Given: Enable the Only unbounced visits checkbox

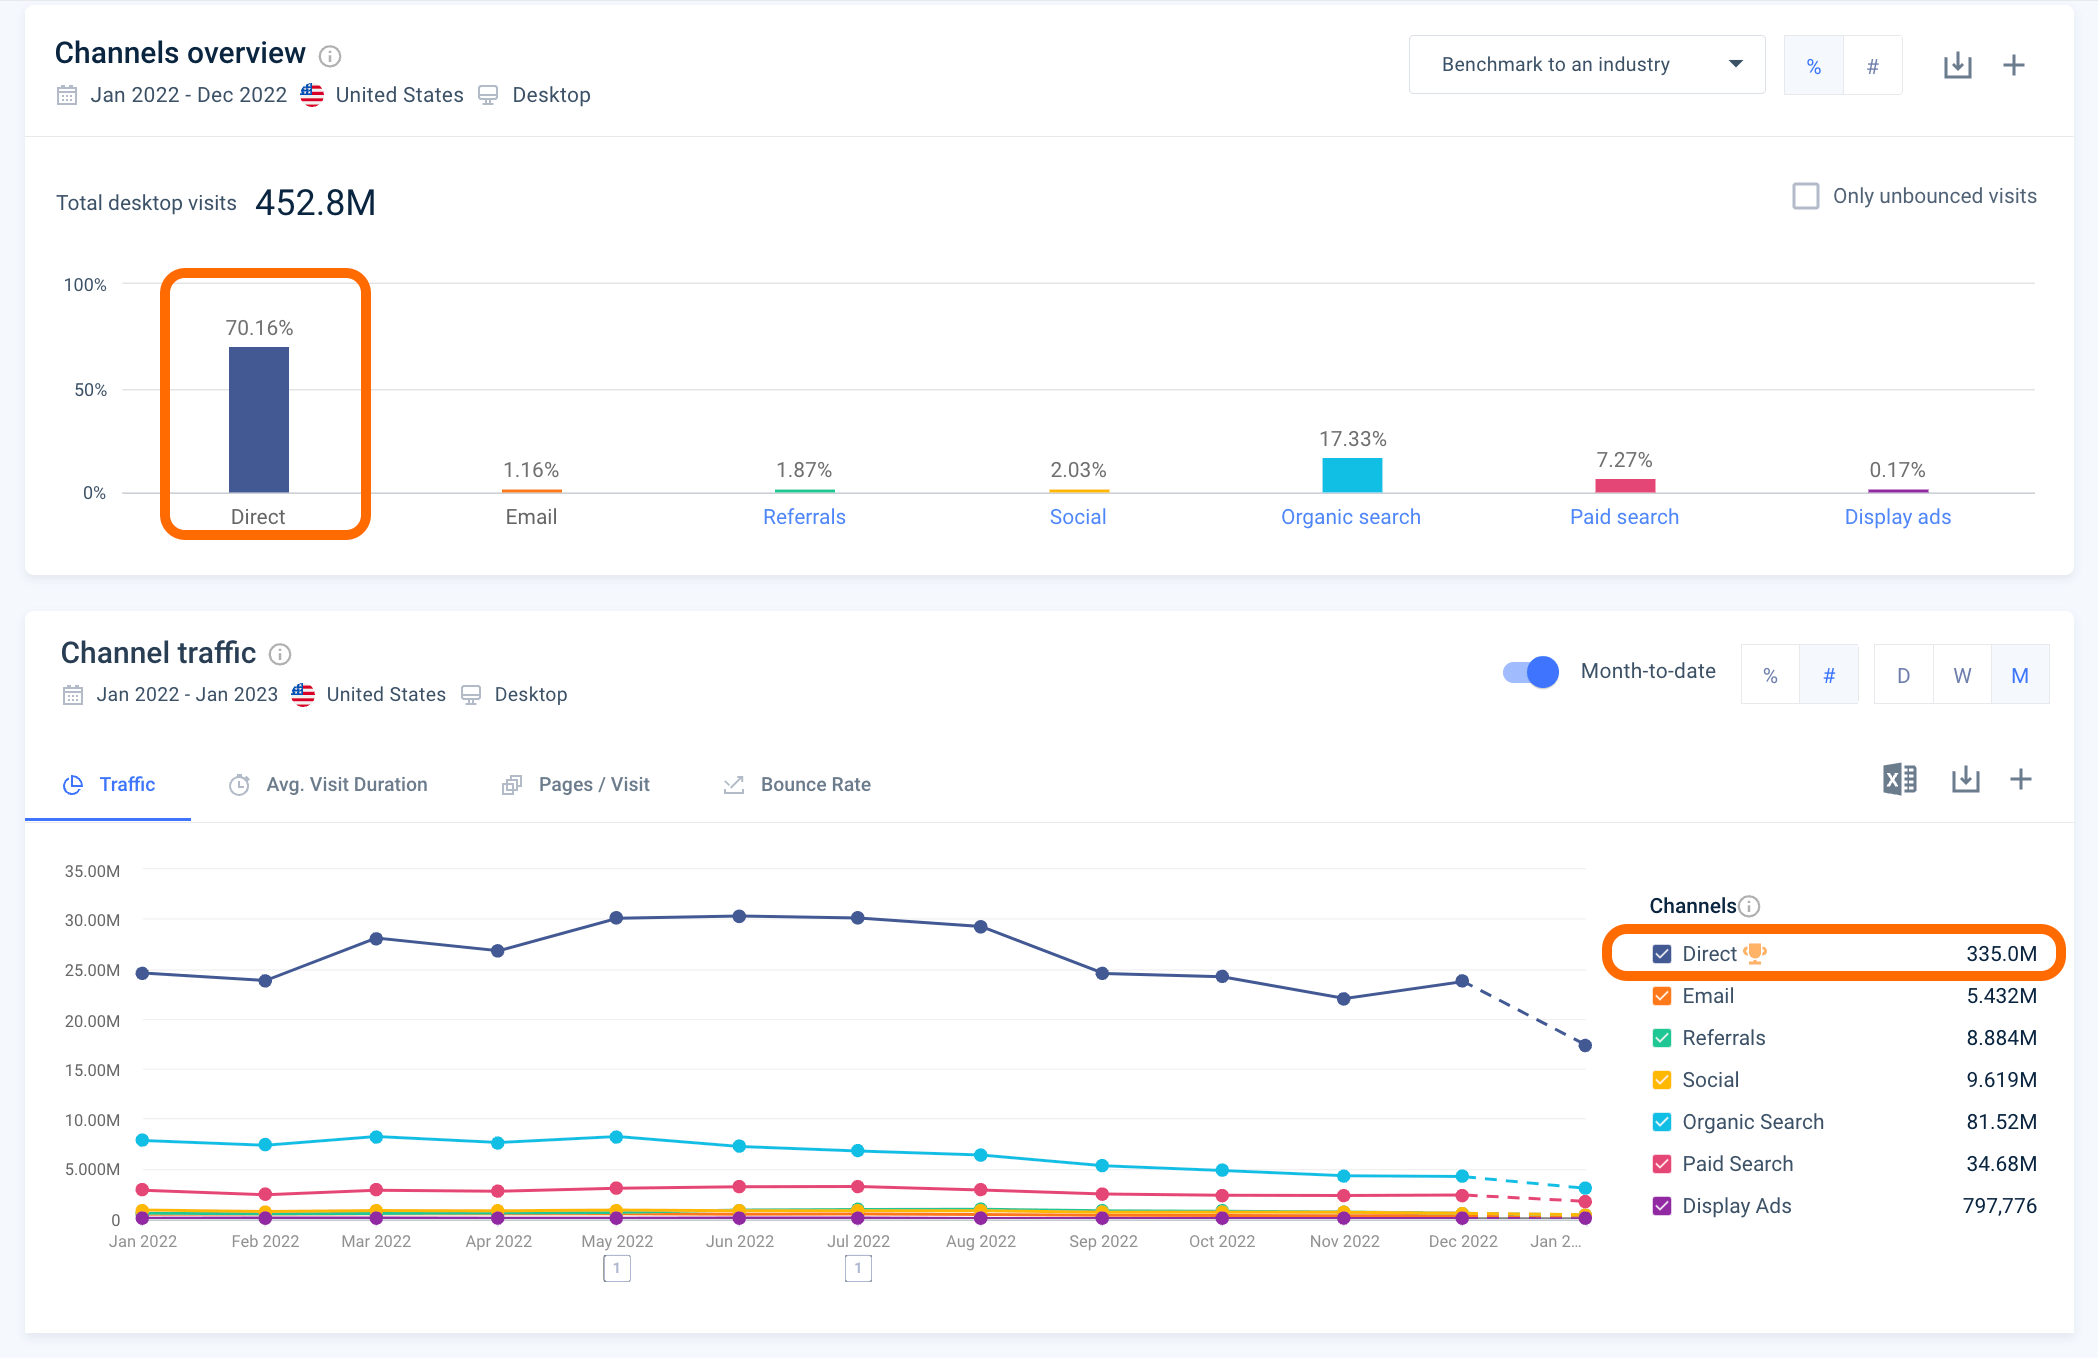Looking at the screenshot, I should click(x=1805, y=196).
